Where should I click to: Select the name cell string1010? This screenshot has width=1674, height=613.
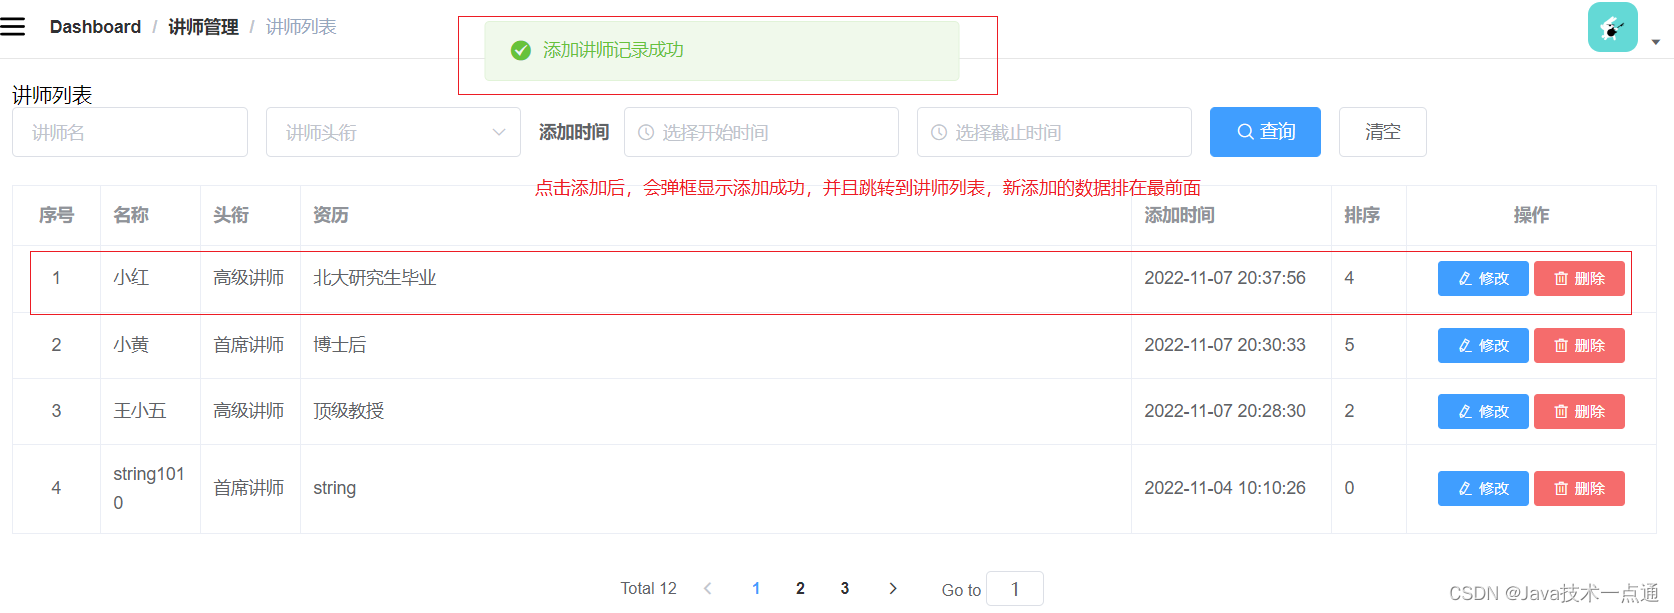coord(149,488)
